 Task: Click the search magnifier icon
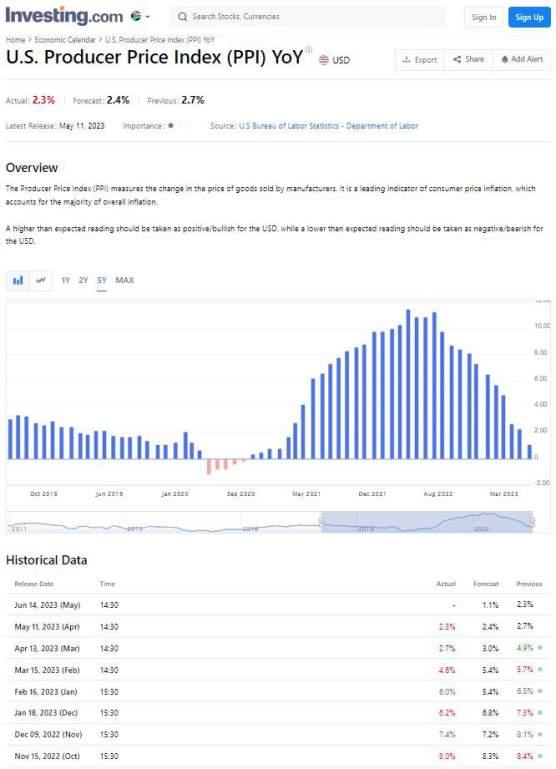[x=182, y=17]
